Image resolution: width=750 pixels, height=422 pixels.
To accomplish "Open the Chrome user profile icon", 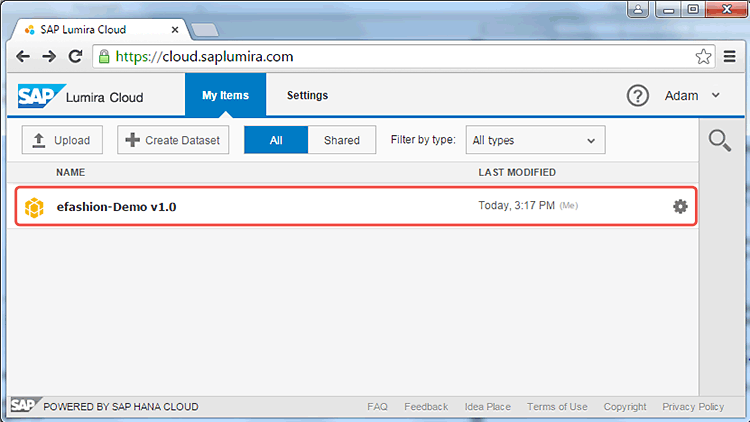I will [638, 10].
